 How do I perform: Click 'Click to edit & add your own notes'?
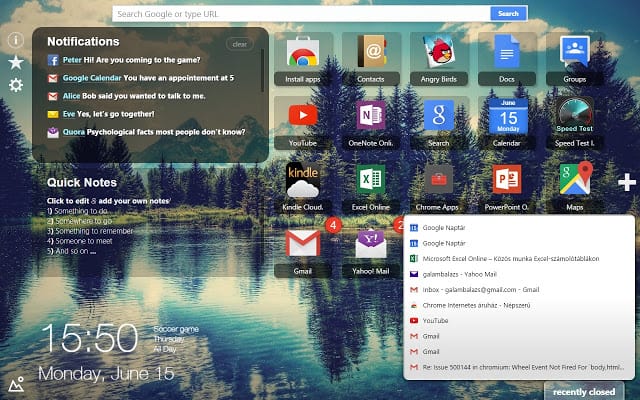(x=108, y=201)
